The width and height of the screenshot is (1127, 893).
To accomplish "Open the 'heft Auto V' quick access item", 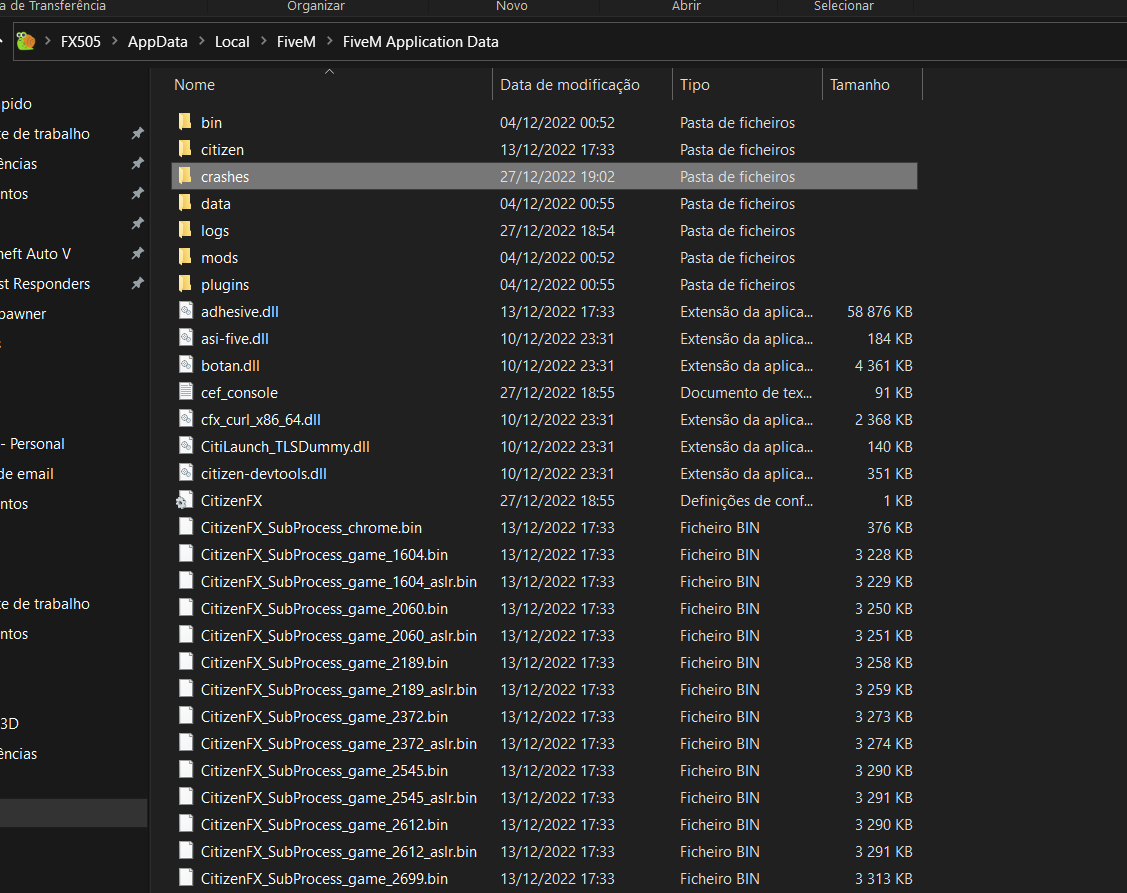I will coord(35,254).
